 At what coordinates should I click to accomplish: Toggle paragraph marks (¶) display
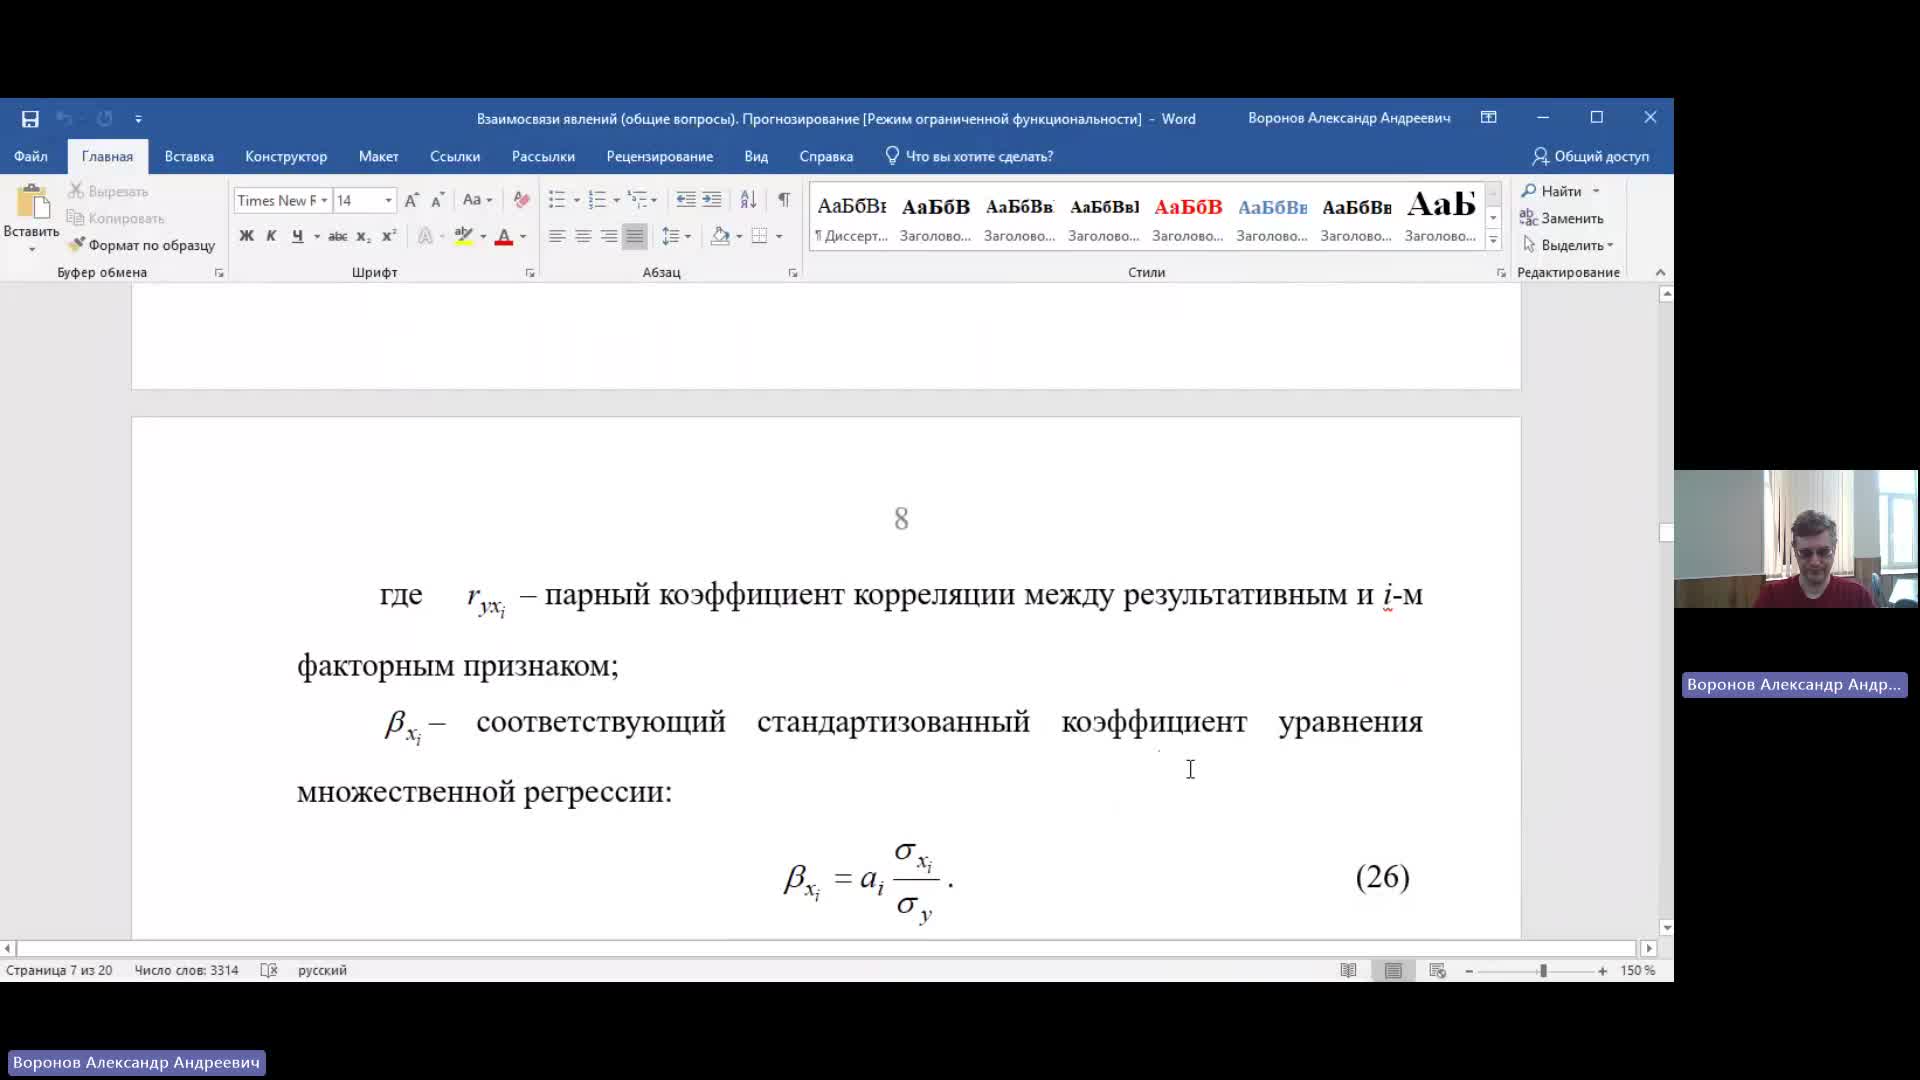pos(784,200)
